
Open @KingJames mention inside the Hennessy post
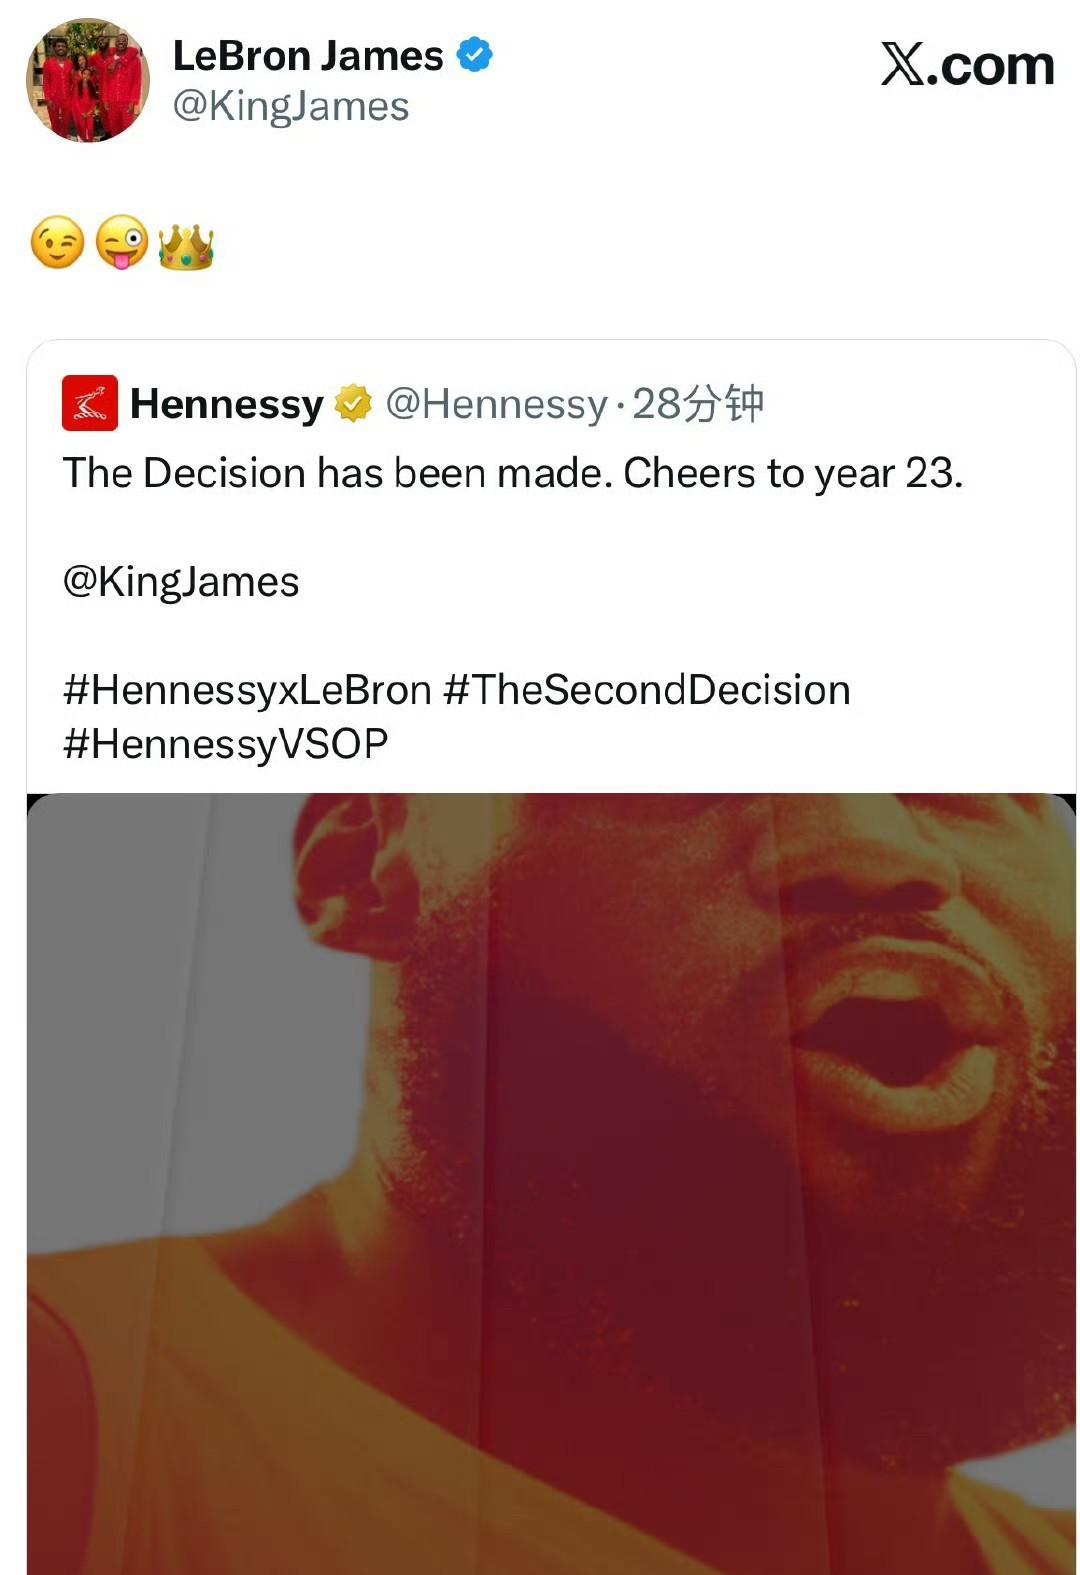click(181, 582)
